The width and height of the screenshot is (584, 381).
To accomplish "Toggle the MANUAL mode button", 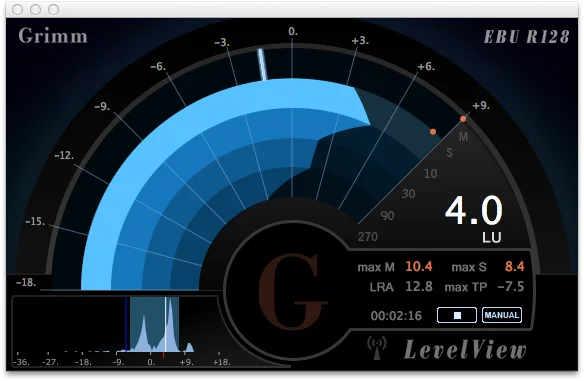I will [x=502, y=315].
